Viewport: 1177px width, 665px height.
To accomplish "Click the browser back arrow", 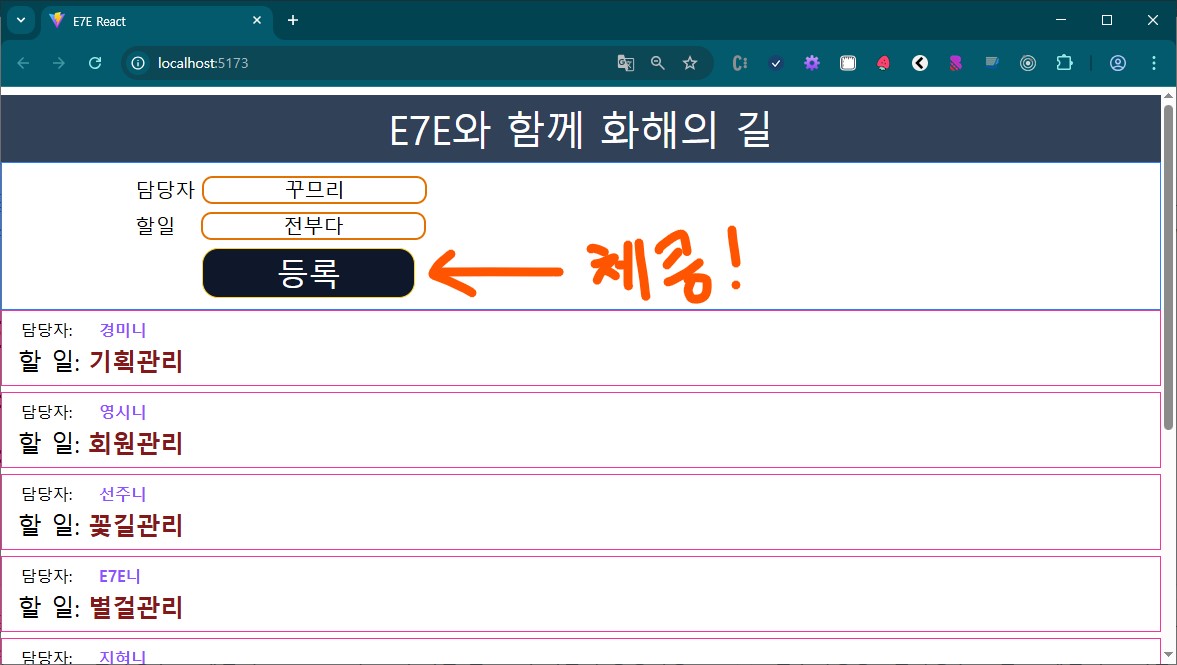I will pos(23,63).
